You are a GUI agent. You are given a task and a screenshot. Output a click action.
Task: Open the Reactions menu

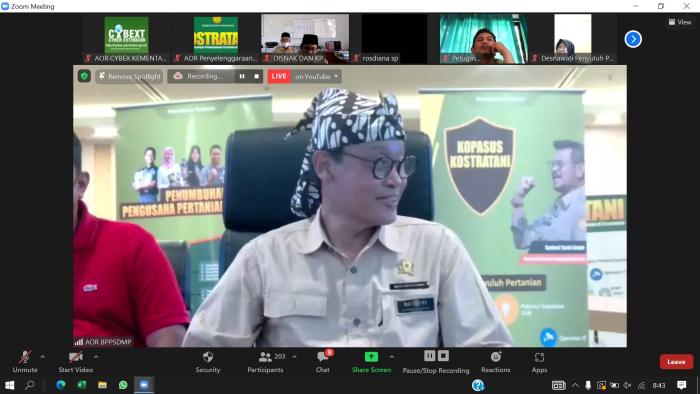(x=496, y=362)
